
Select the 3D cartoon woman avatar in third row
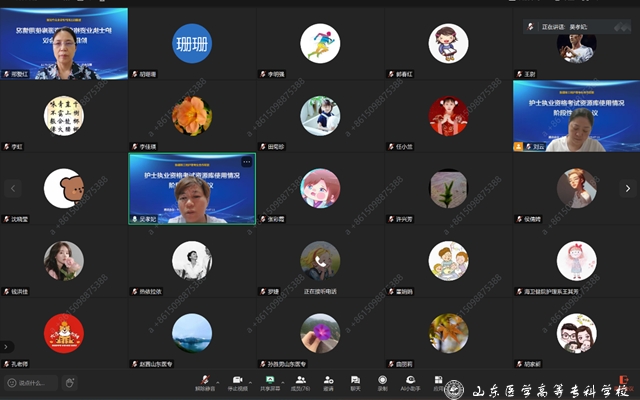tap(576, 188)
